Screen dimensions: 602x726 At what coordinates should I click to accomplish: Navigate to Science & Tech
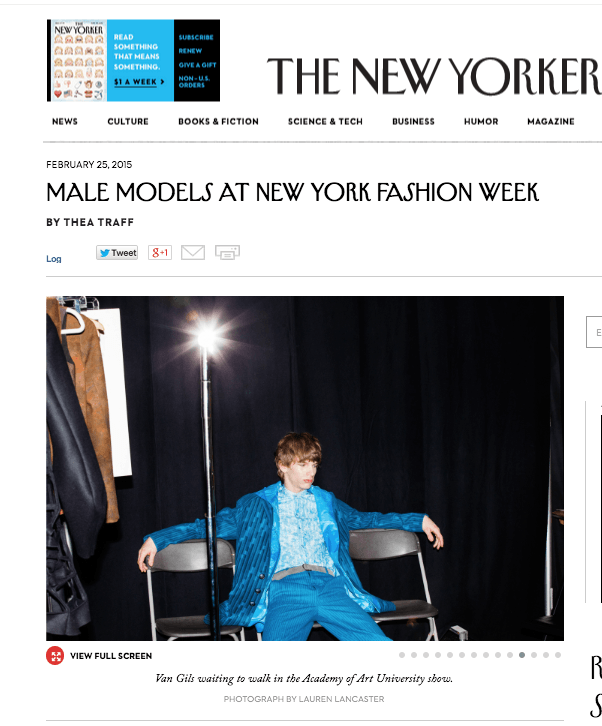325,121
